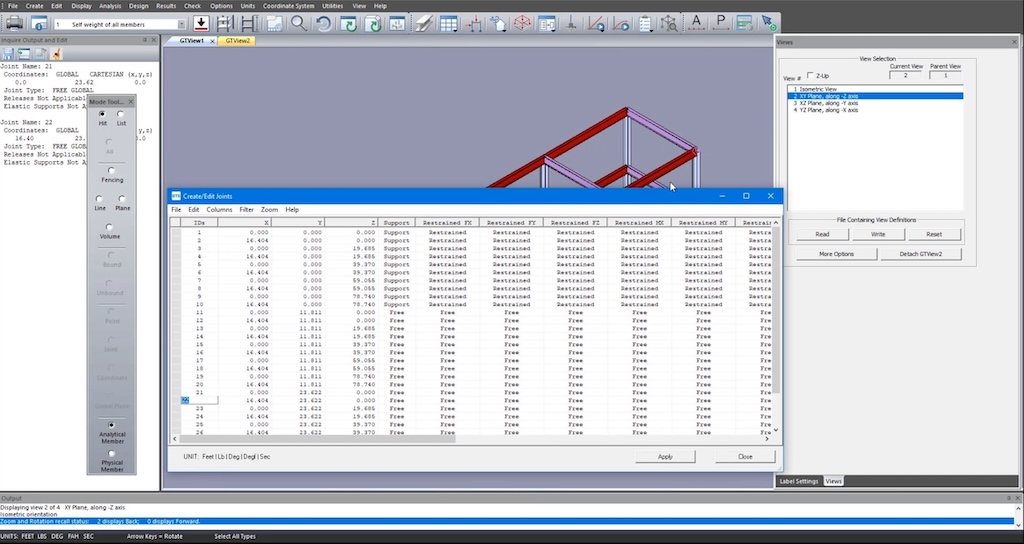Click the Apply button
The image size is (1024, 544).
click(664, 456)
